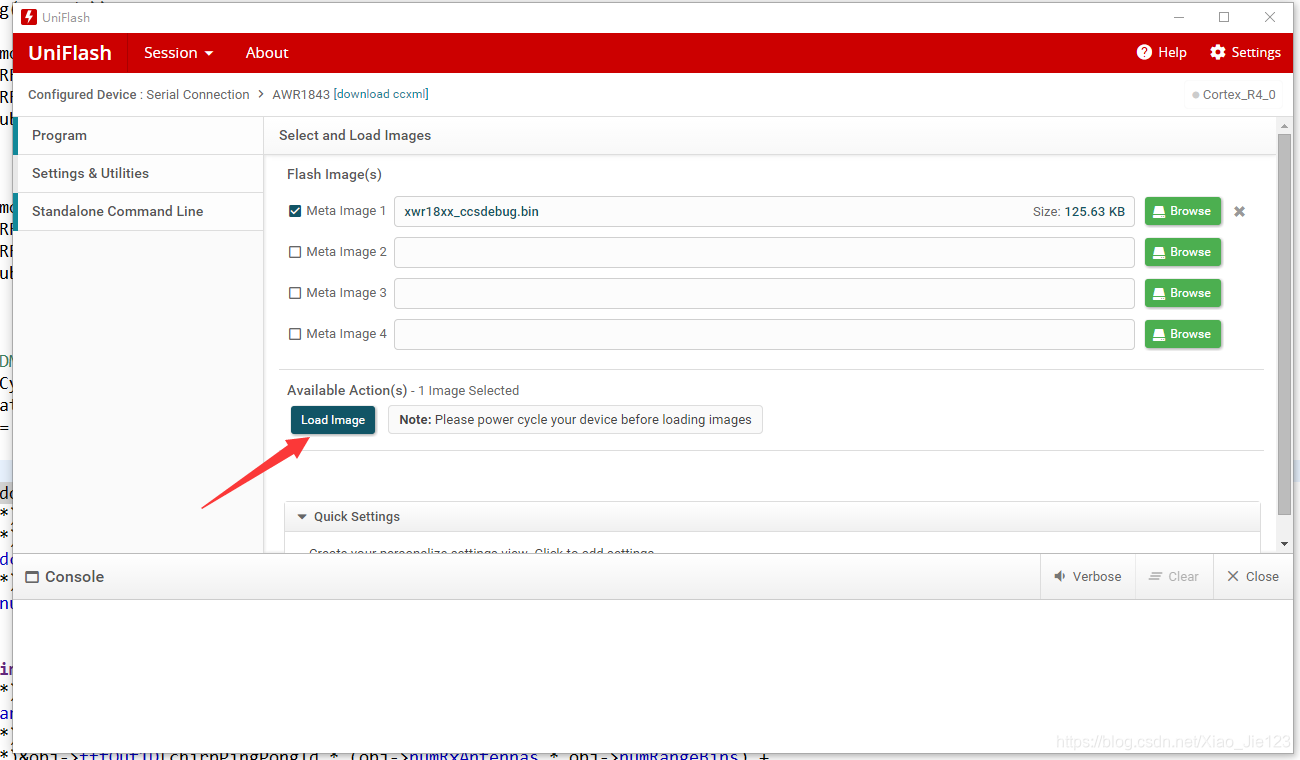The height and width of the screenshot is (760, 1300).
Task: Click the Meta Image 3 empty path field
Action: coord(764,293)
